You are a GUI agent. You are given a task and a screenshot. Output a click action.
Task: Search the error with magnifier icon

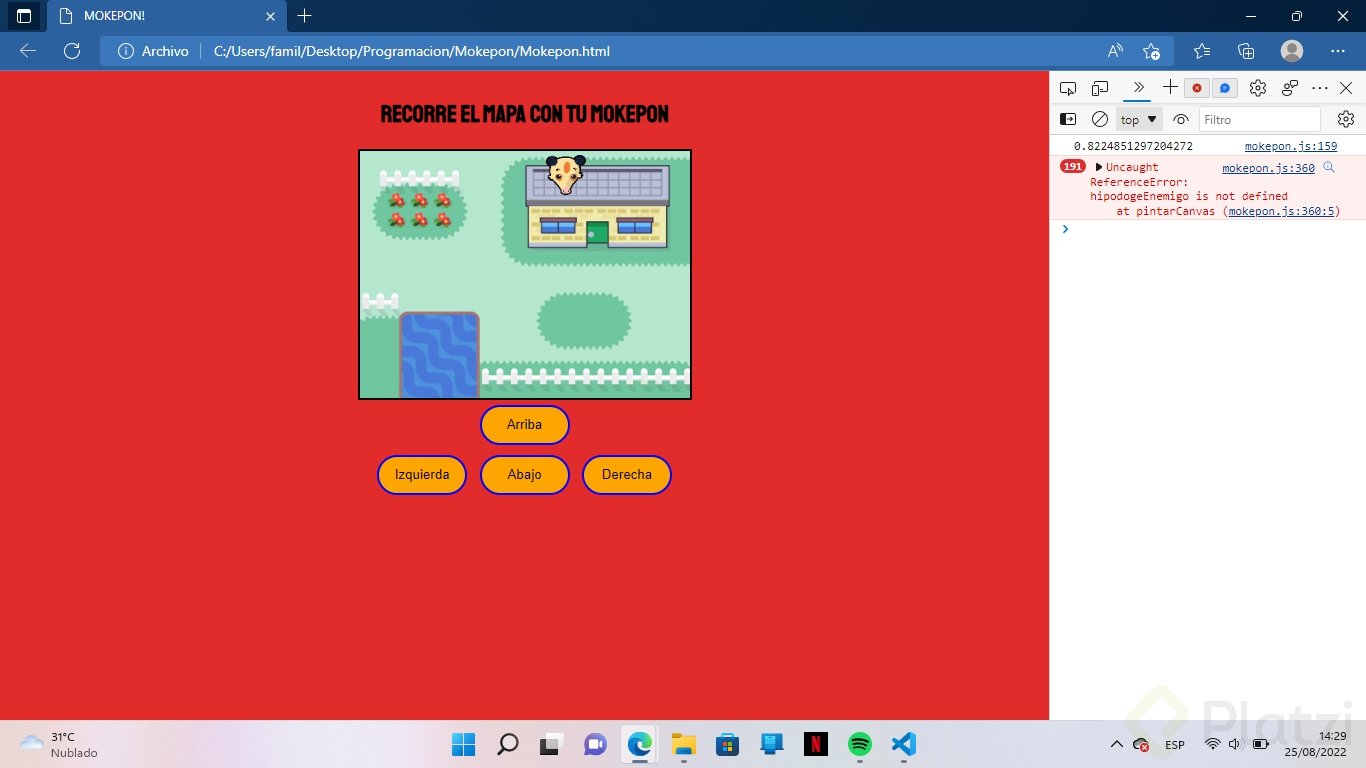[1329, 167]
